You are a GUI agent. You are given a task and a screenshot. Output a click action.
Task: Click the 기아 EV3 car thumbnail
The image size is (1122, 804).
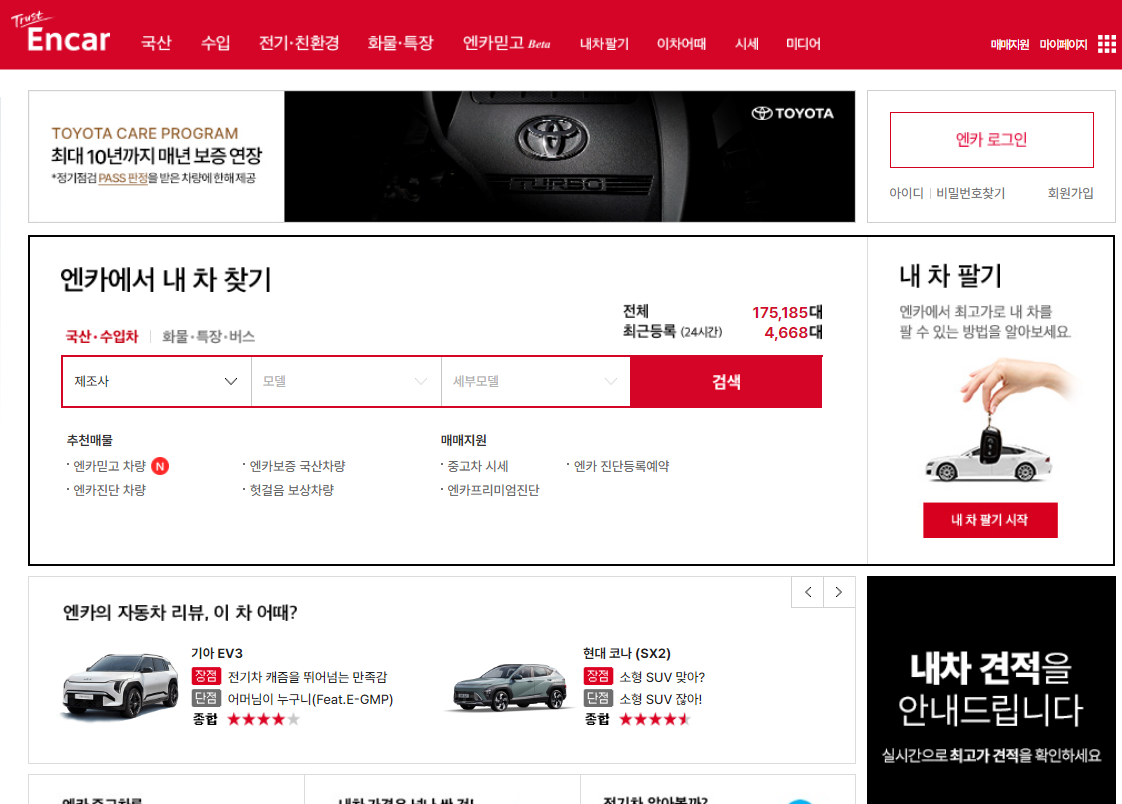click(119, 685)
